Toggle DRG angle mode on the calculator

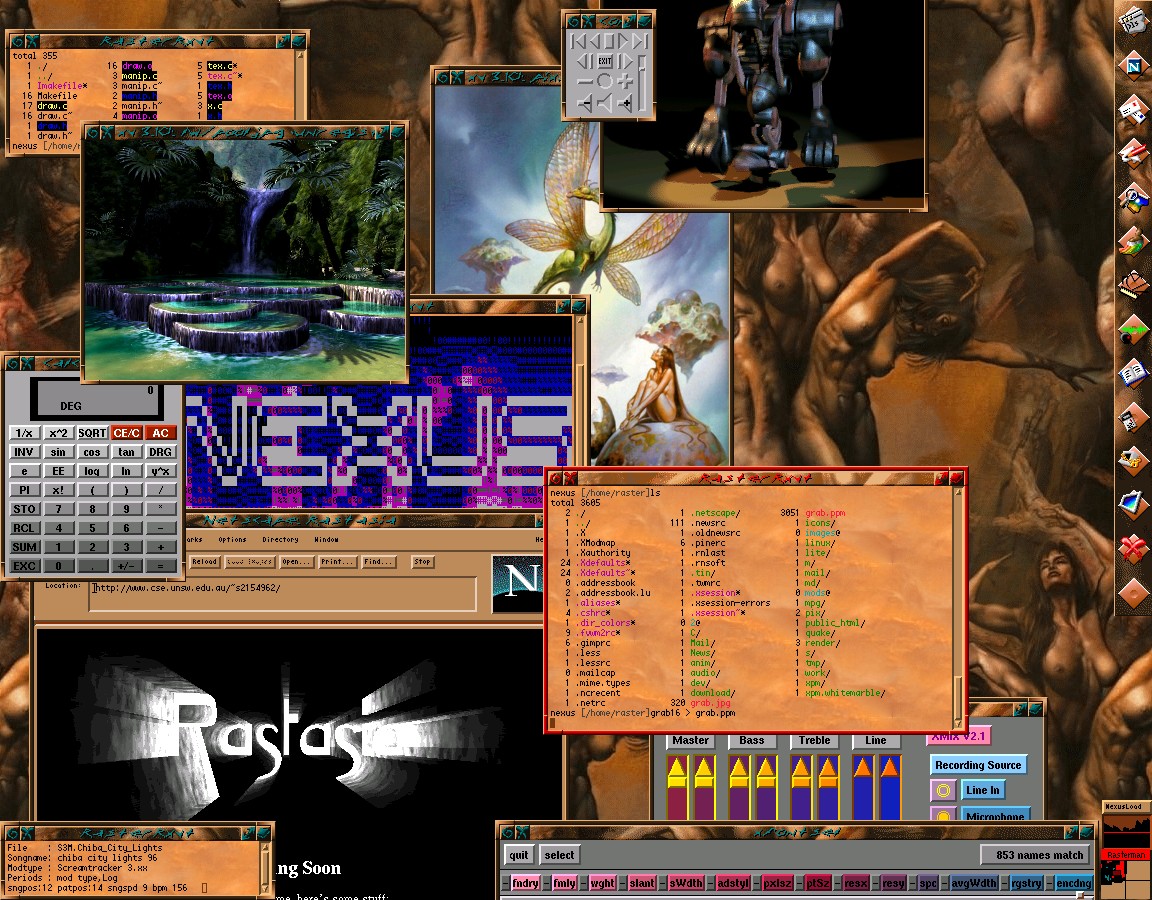(x=160, y=452)
